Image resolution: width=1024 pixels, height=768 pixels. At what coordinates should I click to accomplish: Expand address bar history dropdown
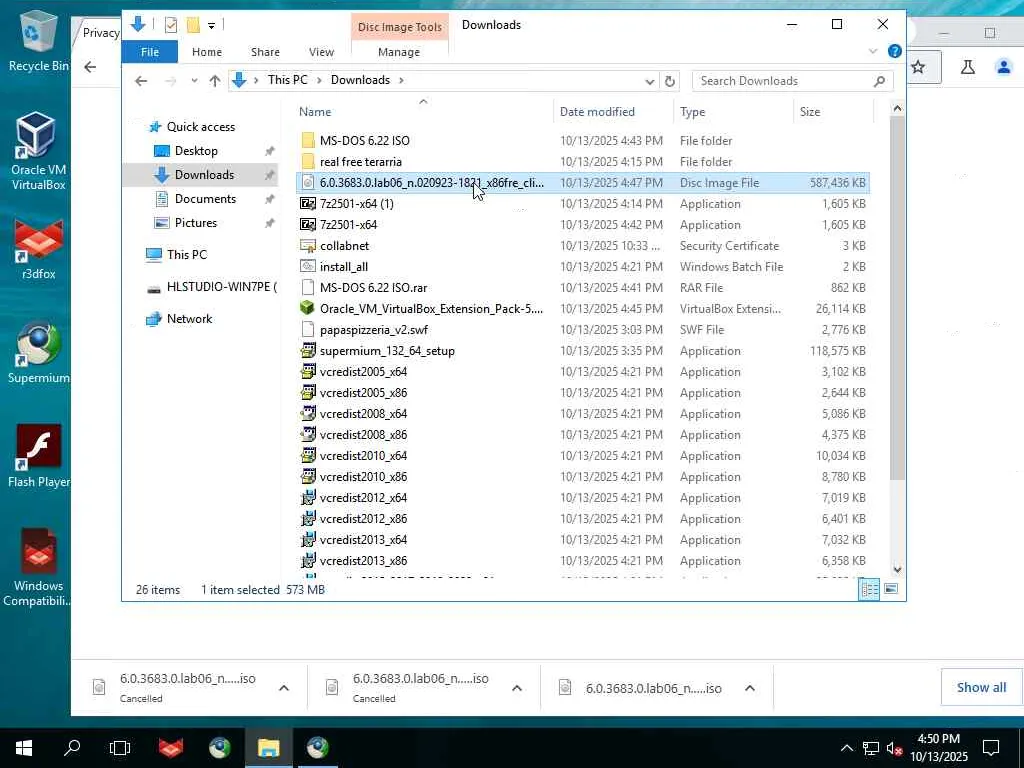click(x=650, y=81)
